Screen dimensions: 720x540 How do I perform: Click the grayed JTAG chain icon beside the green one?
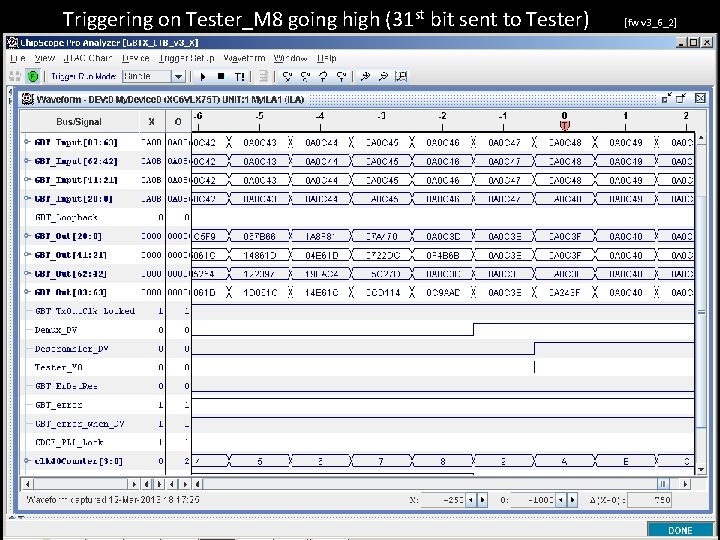tap(15, 76)
